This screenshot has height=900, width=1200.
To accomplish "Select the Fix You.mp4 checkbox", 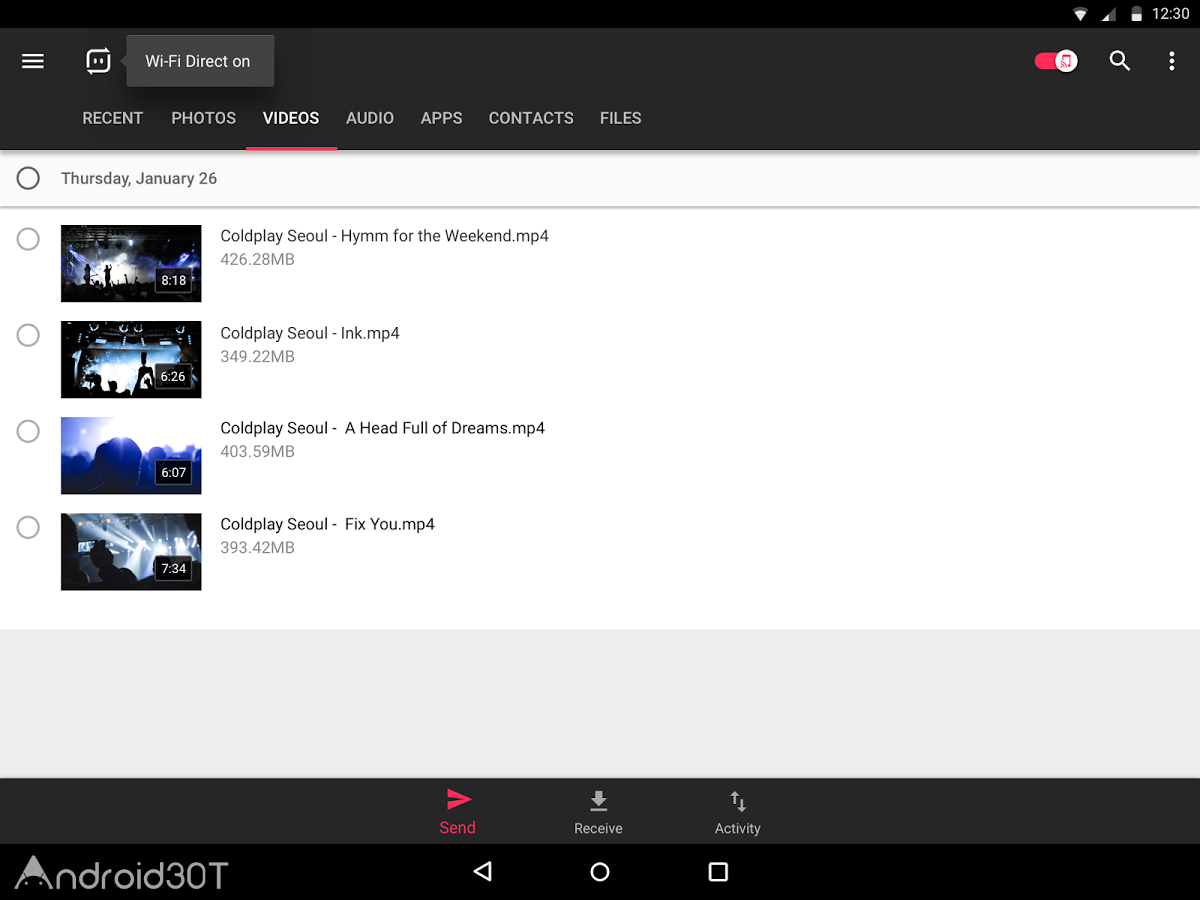I will point(28,527).
